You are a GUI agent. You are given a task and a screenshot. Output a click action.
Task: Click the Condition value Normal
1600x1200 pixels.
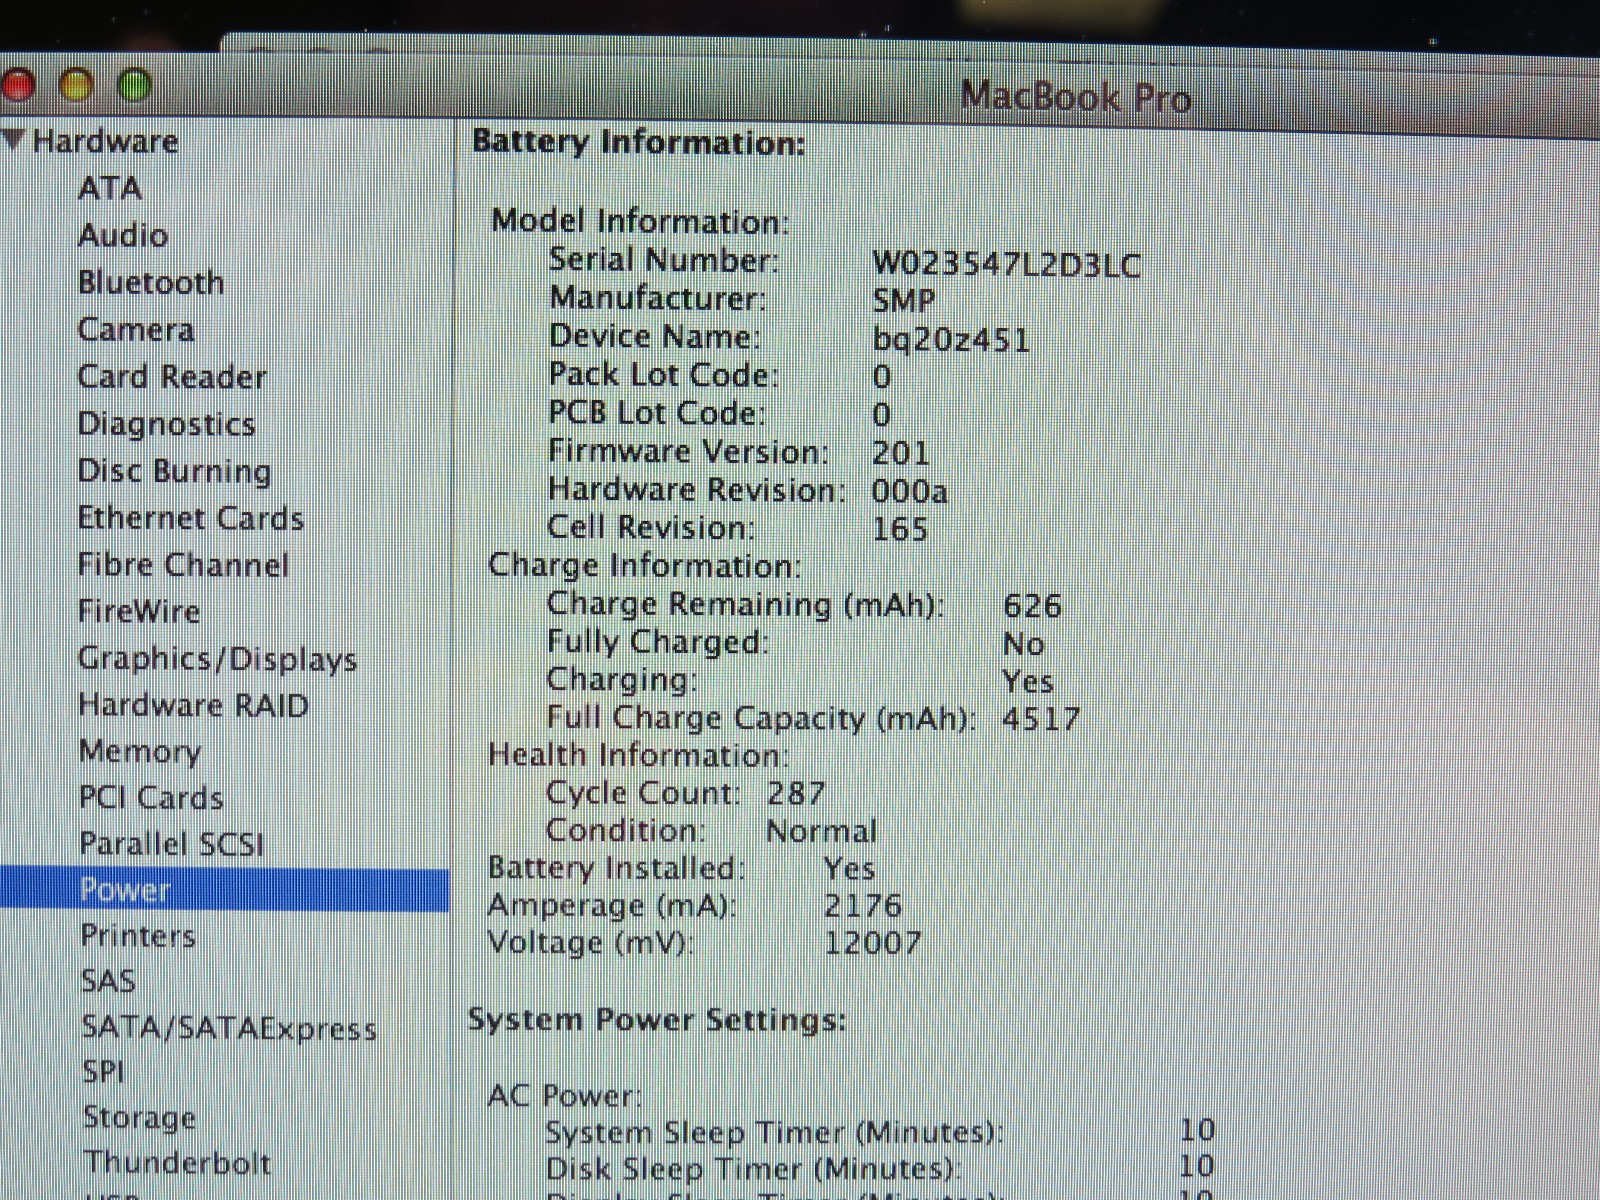click(x=821, y=831)
